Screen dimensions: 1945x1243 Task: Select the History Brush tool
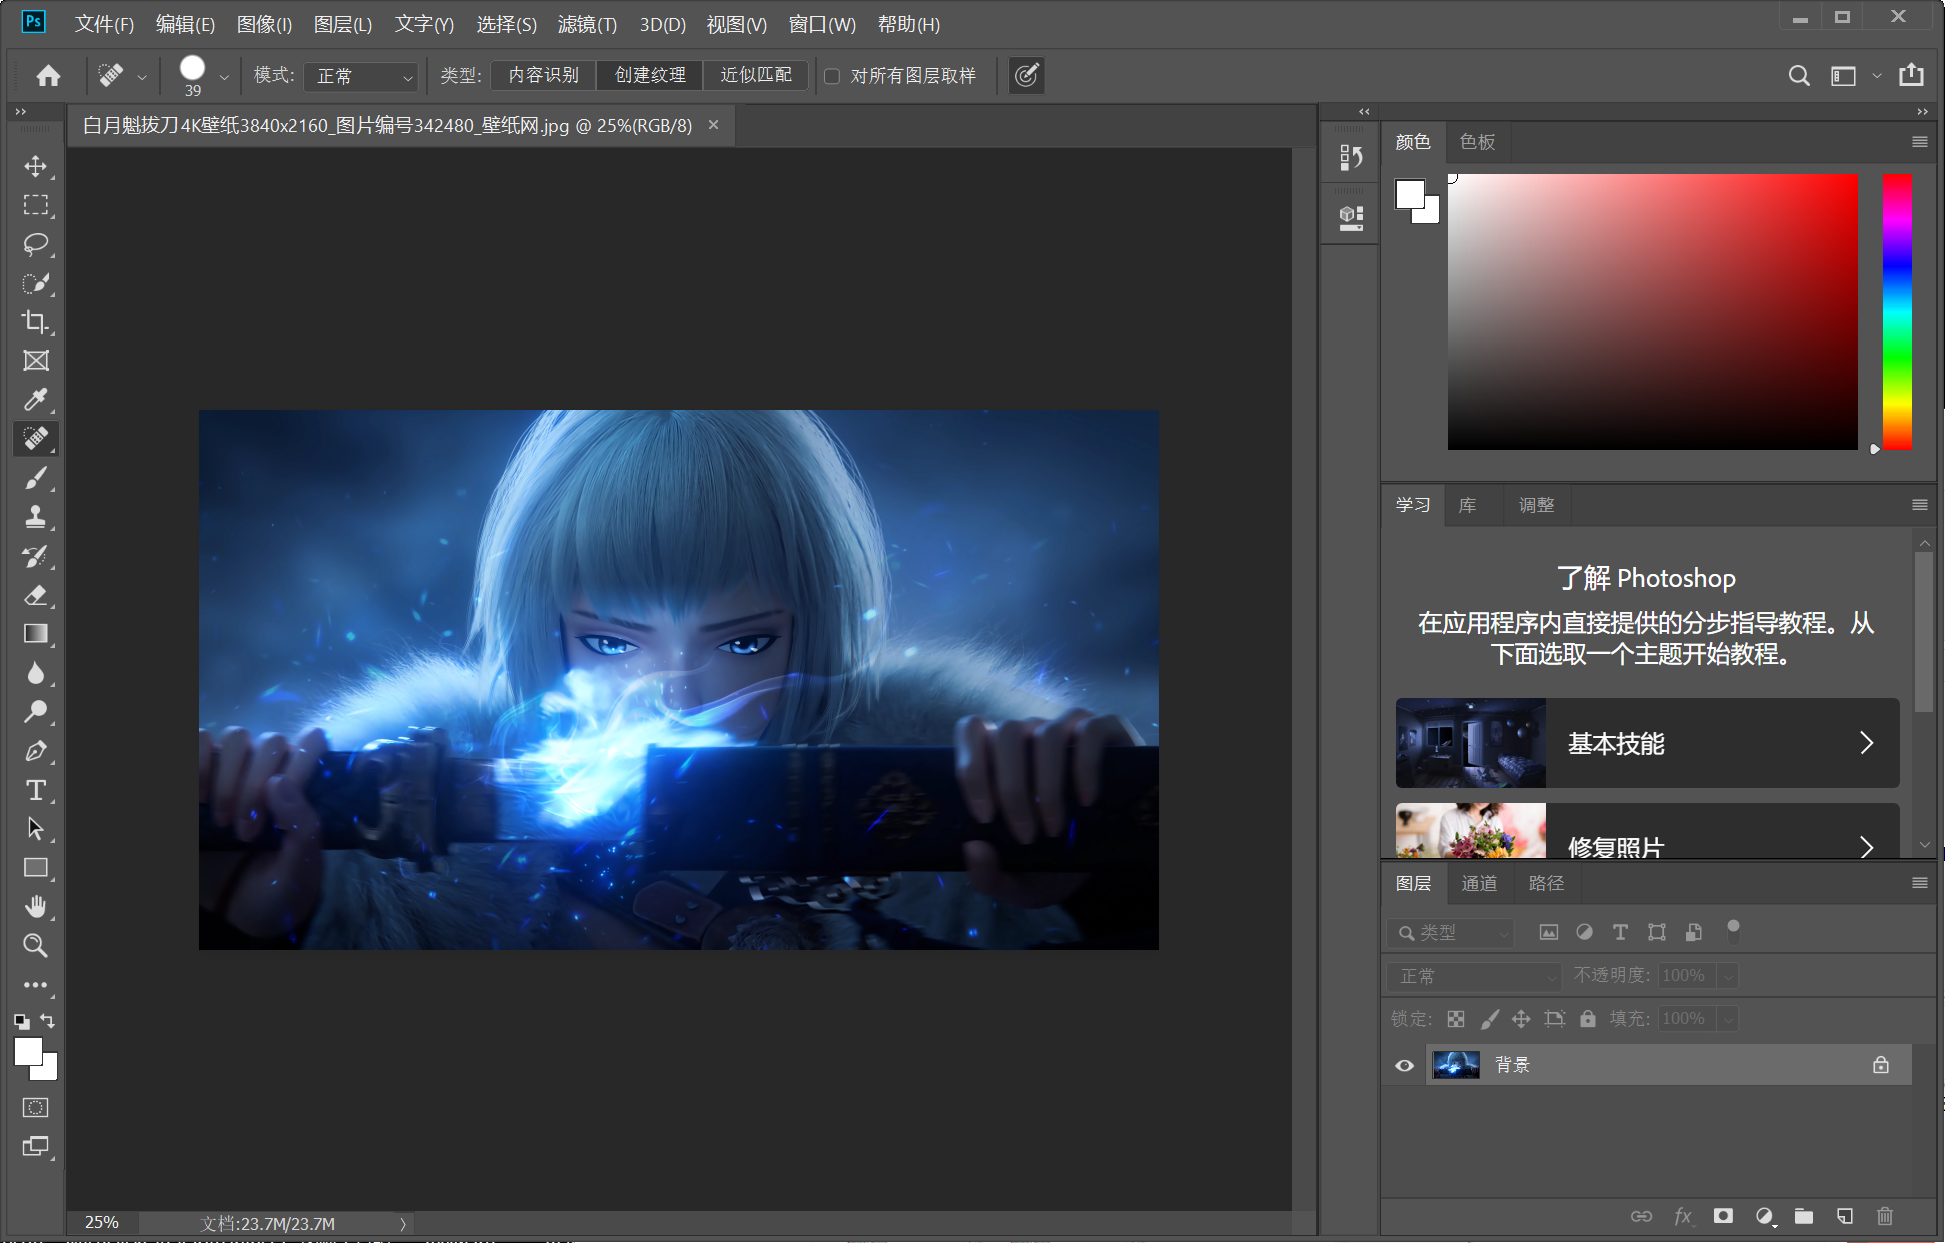[x=36, y=556]
